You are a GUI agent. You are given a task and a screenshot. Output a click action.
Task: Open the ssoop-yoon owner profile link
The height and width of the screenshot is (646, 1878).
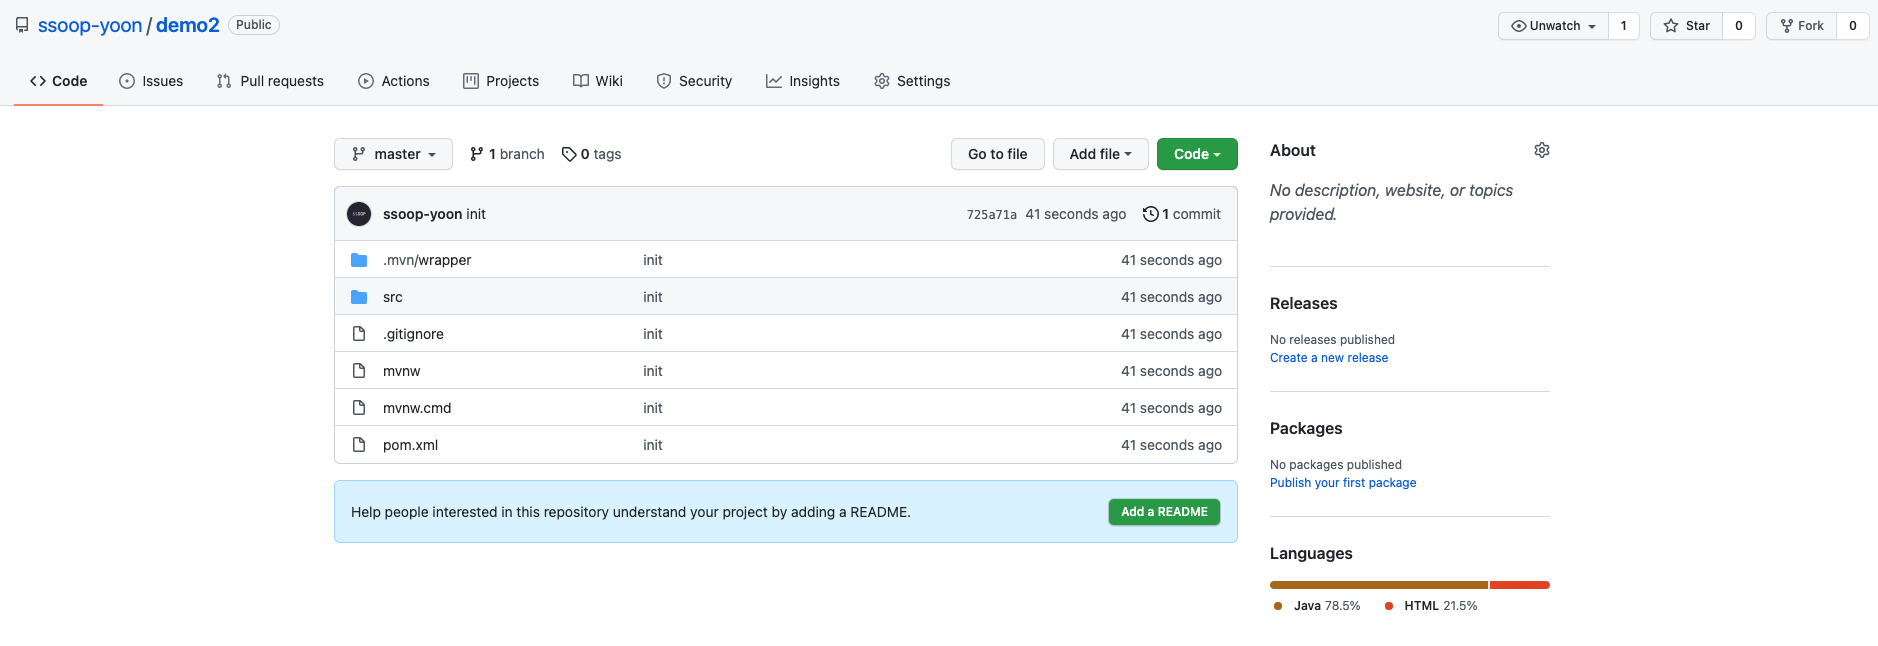[x=90, y=25]
